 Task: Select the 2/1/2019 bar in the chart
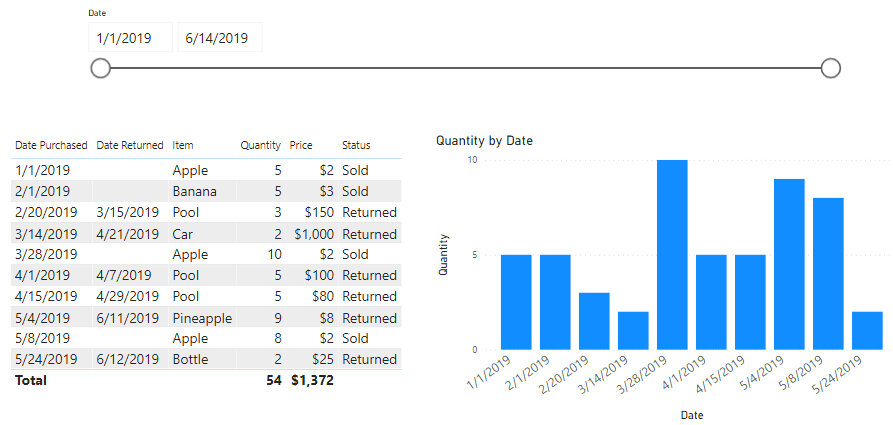pos(555,302)
